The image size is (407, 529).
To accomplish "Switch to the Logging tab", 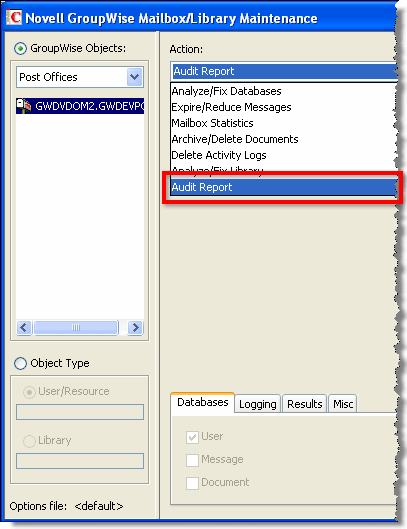I will (257, 404).
